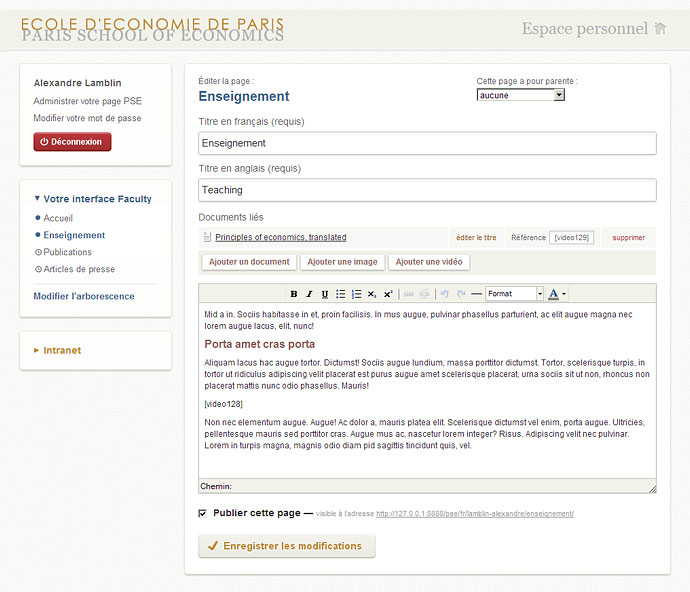Insert a numbered list
Screen dimensions: 690x592
[356, 294]
